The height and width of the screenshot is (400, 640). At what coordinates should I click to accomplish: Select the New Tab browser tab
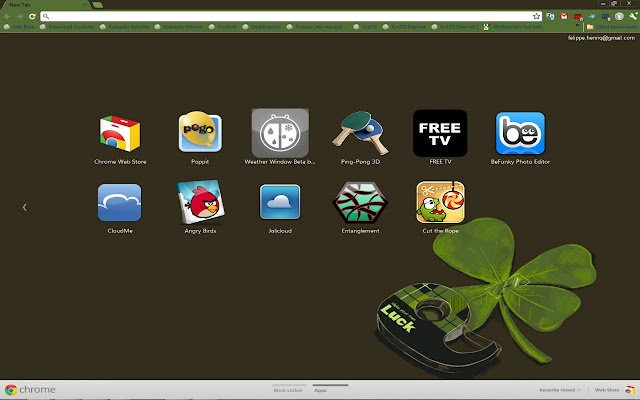pyautogui.click(x=45, y=5)
